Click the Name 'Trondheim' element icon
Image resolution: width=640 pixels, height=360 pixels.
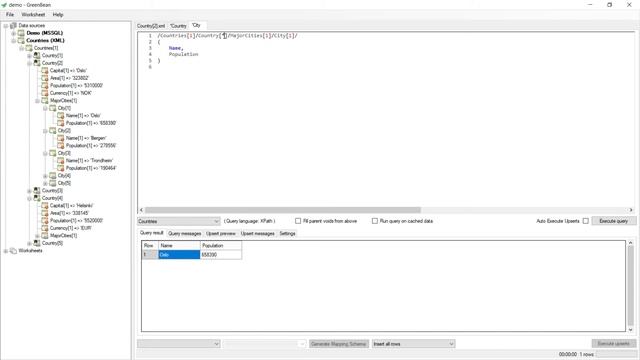(x=61, y=160)
